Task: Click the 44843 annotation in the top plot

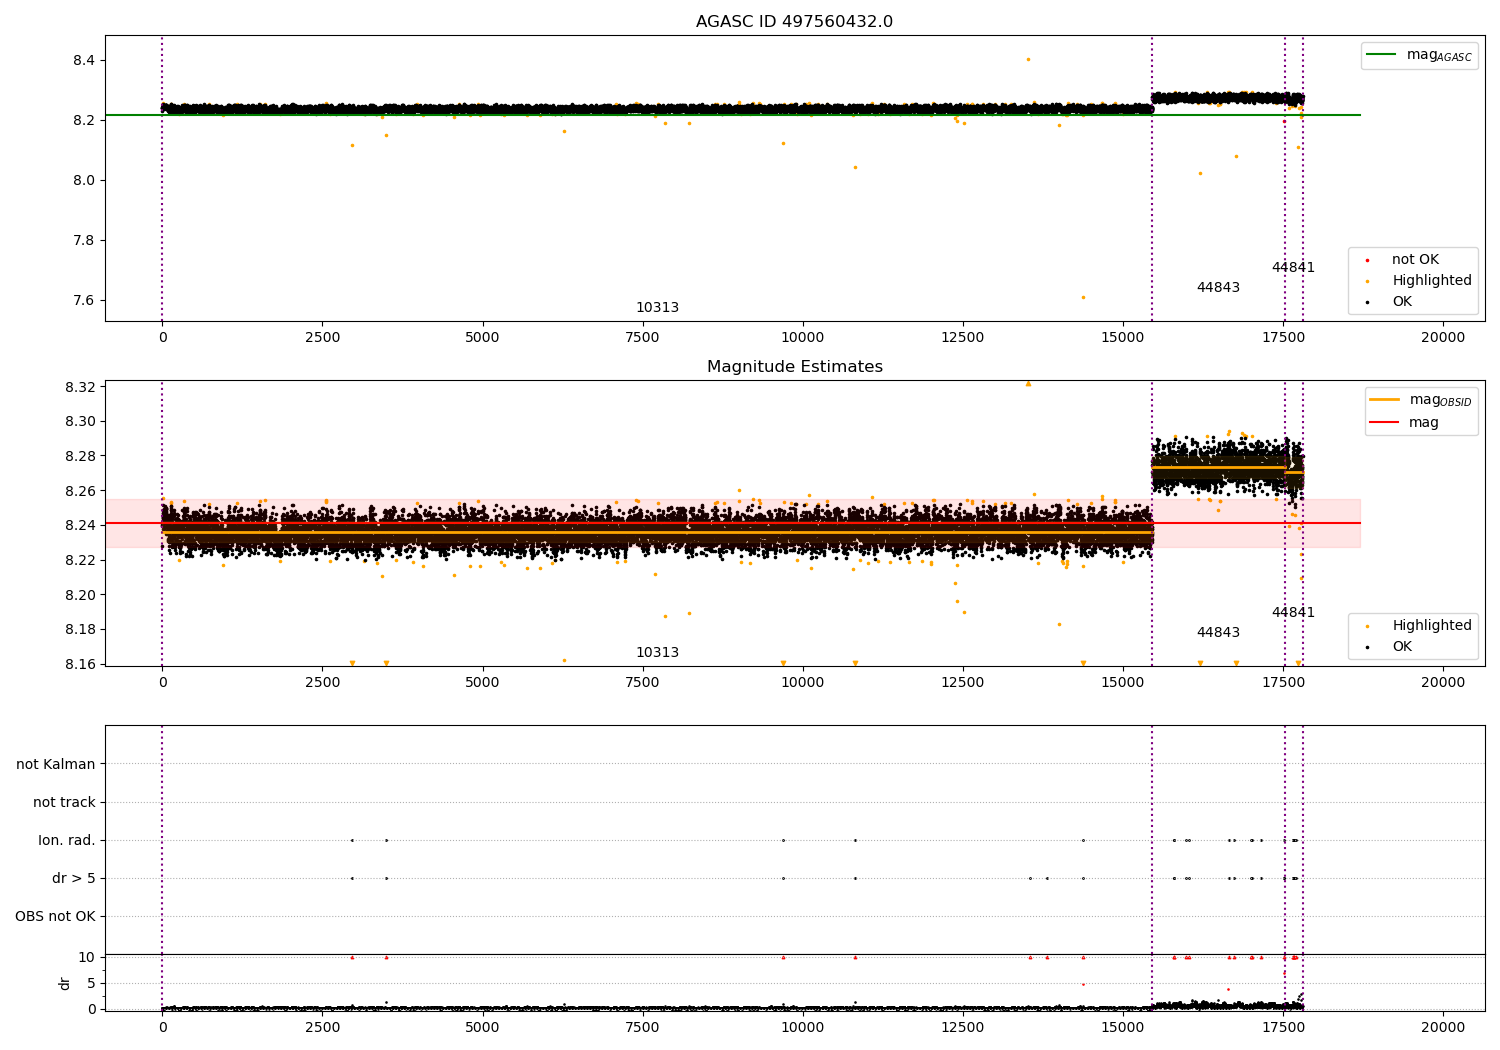Action: point(1218,288)
